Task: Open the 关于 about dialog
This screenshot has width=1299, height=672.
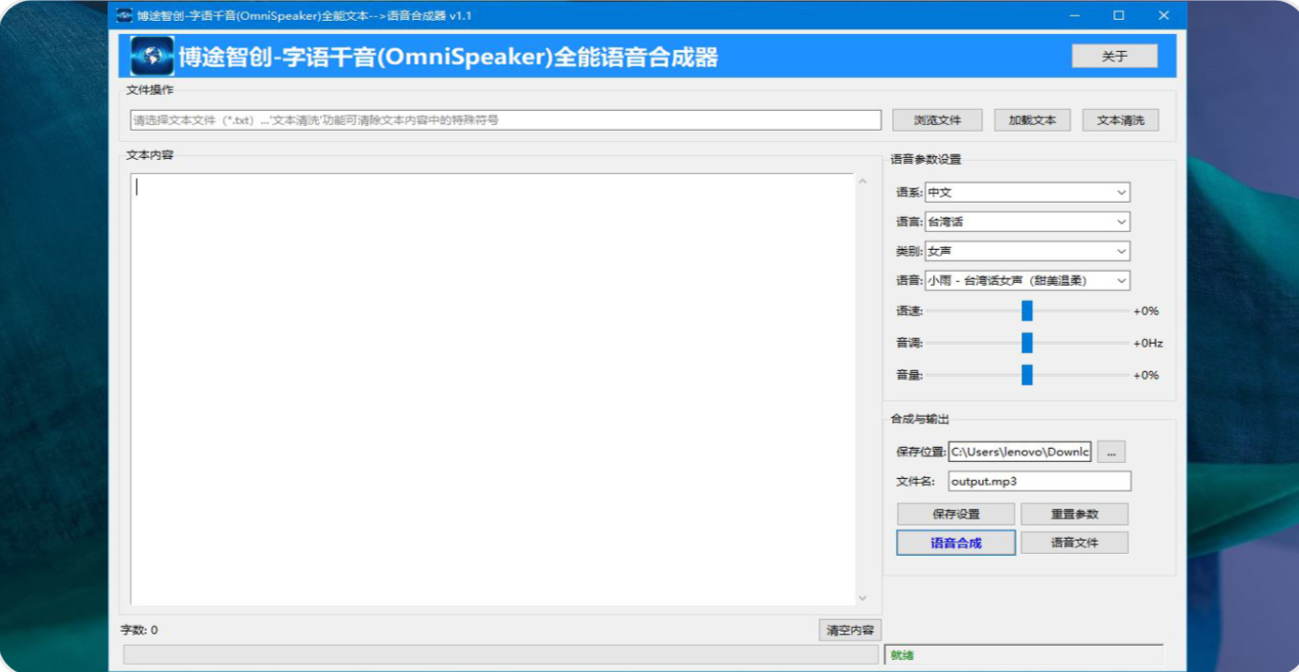Action: click(1114, 56)
